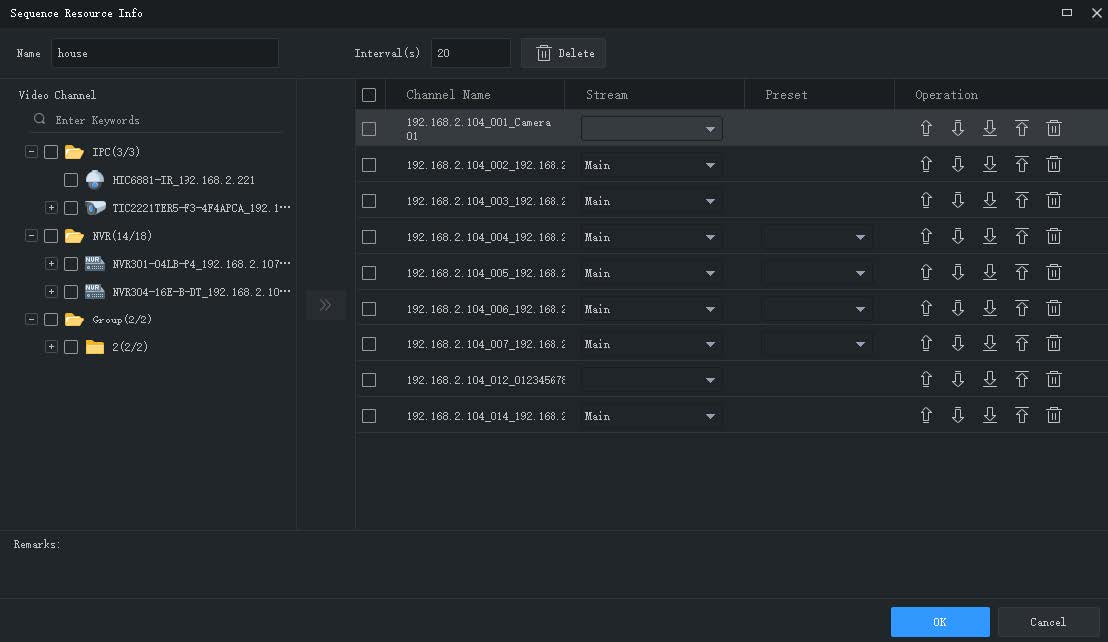Expand the TIC2221TER5-F3-4F4APCA device node

(x=51, y=208)
